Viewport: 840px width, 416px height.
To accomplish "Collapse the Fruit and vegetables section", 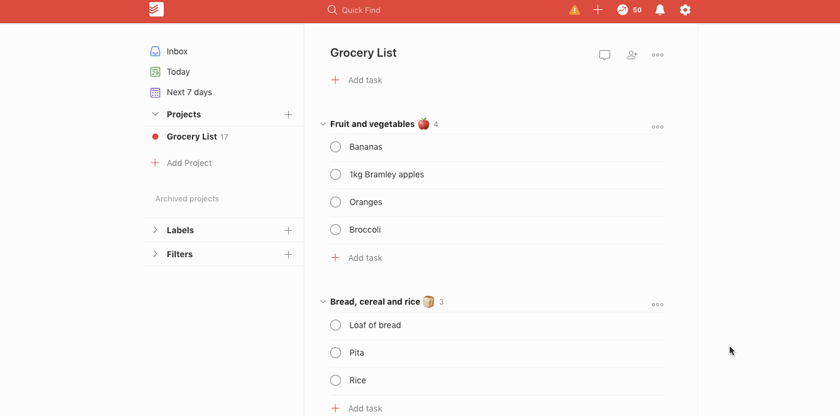I will click(x=323, y=125).
